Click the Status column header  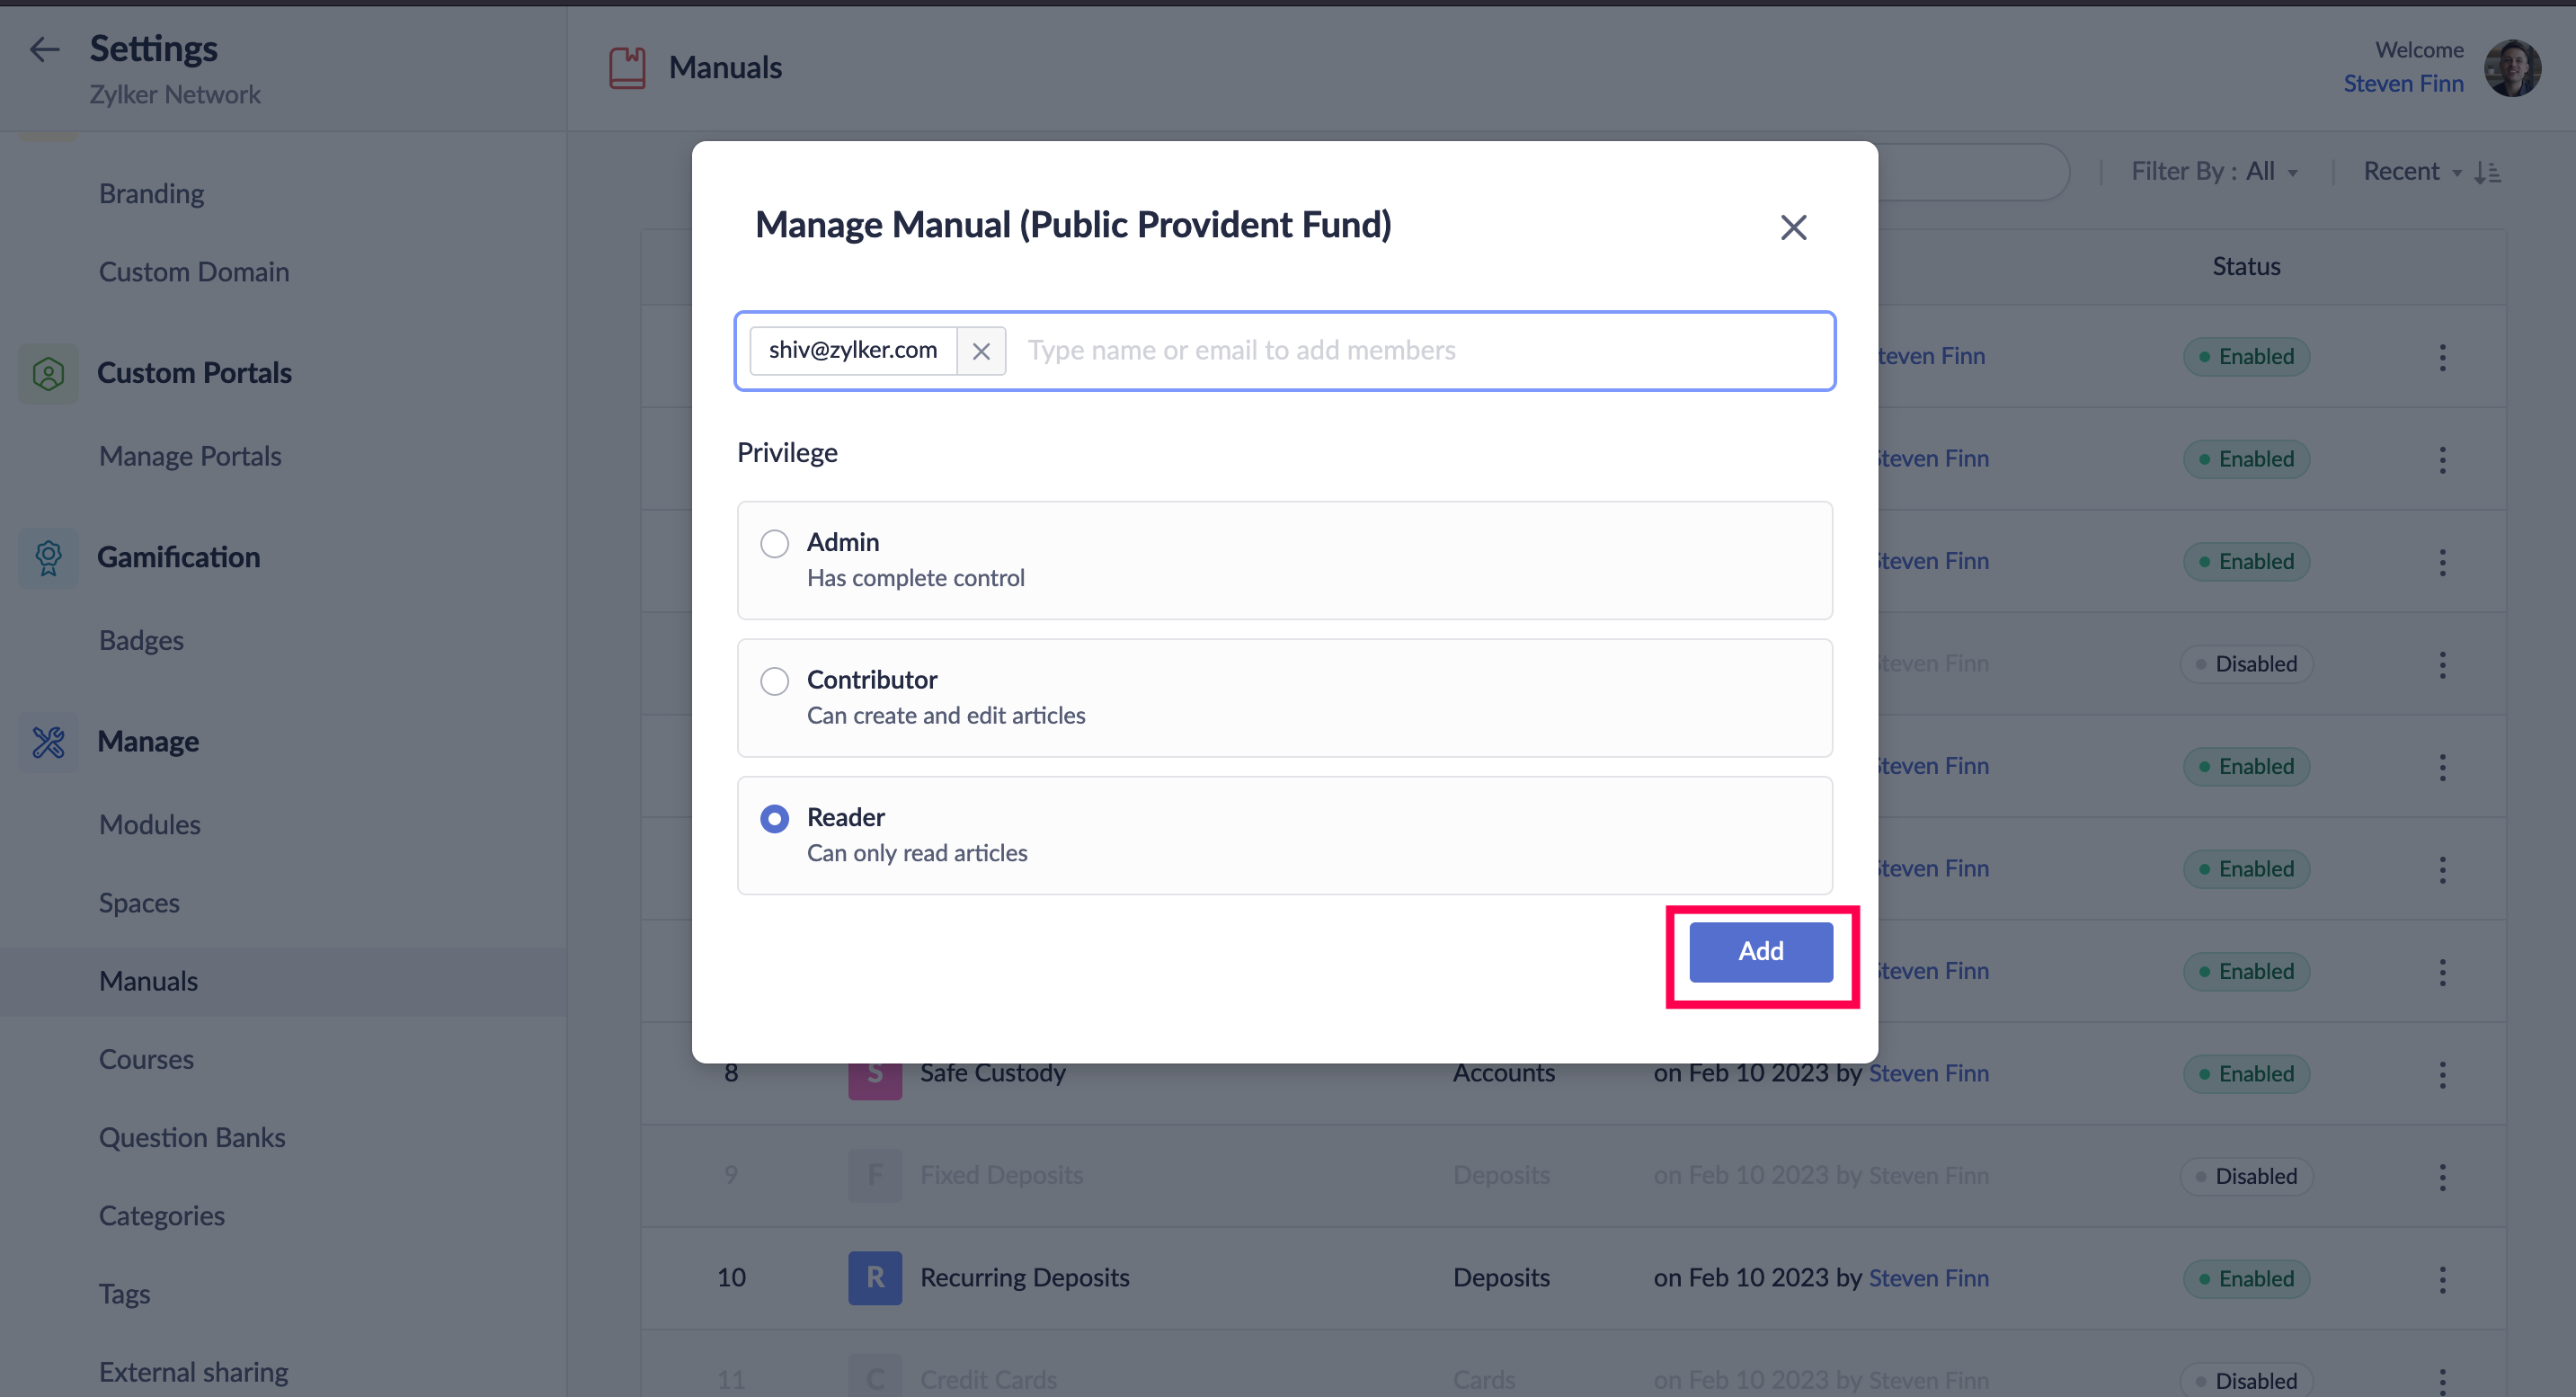2246,267
